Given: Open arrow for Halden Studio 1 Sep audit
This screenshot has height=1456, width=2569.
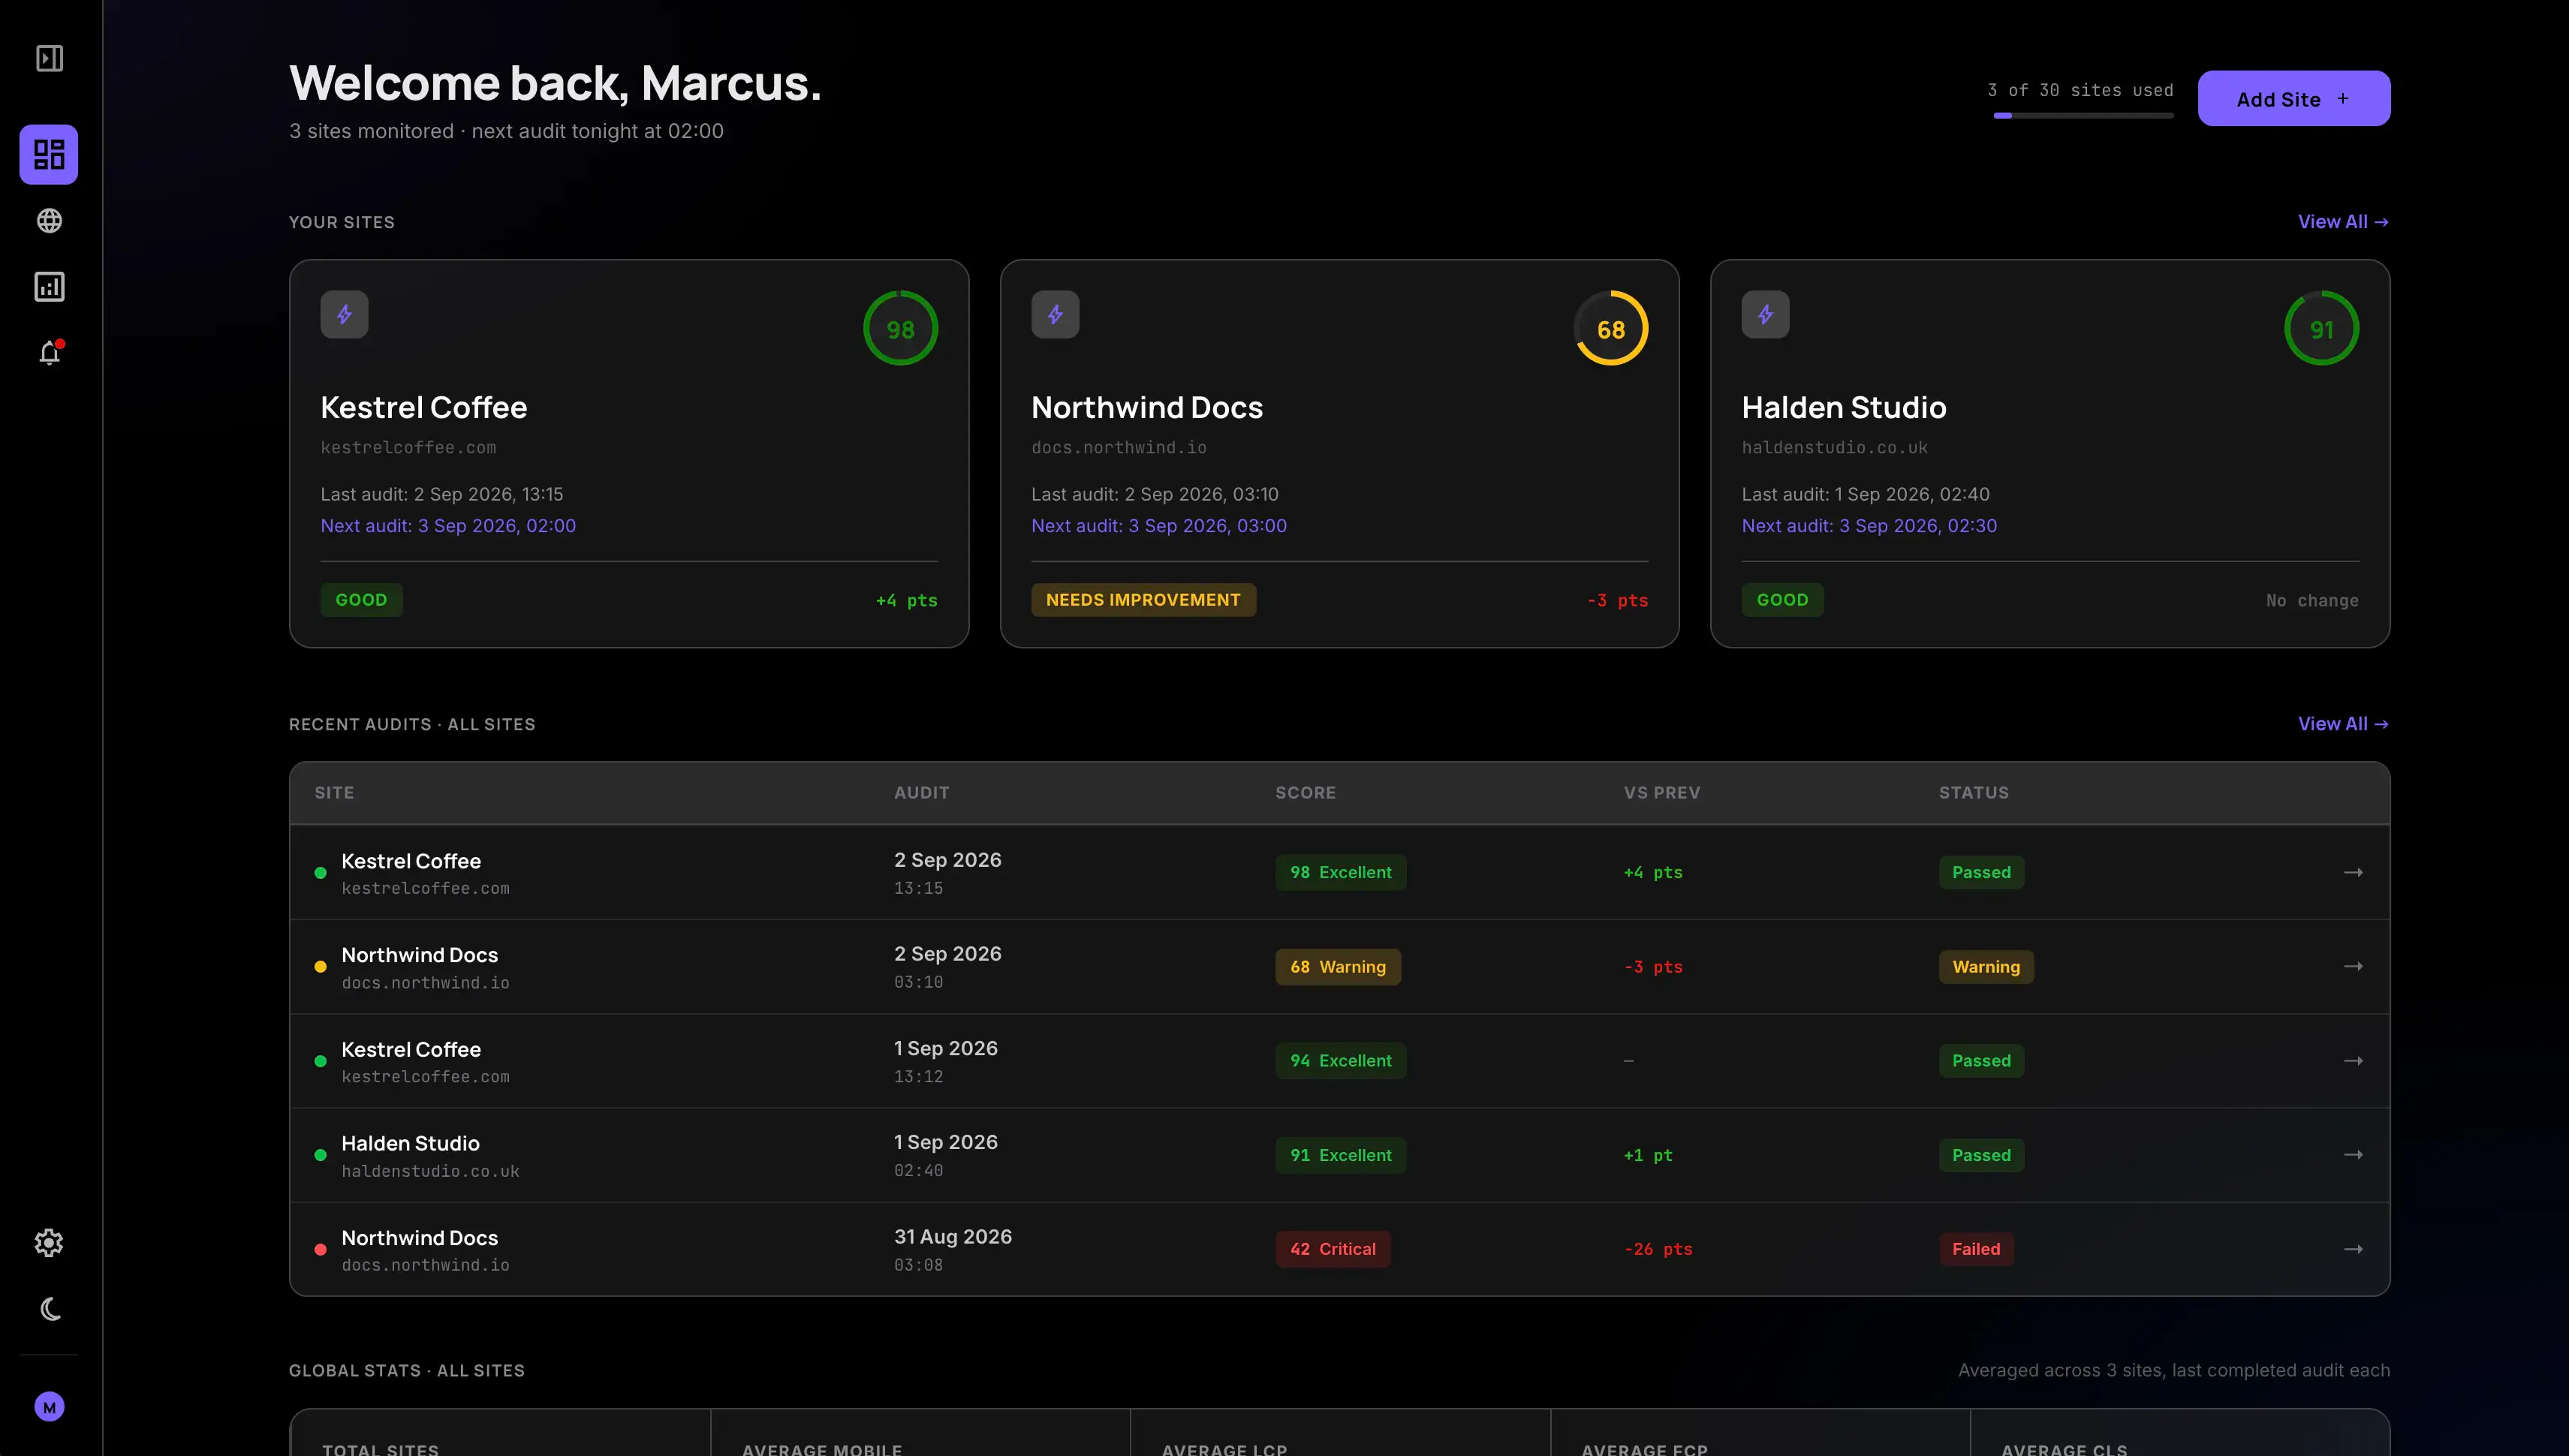Looking at the screenshot, I should [x=2353, y=1155].
